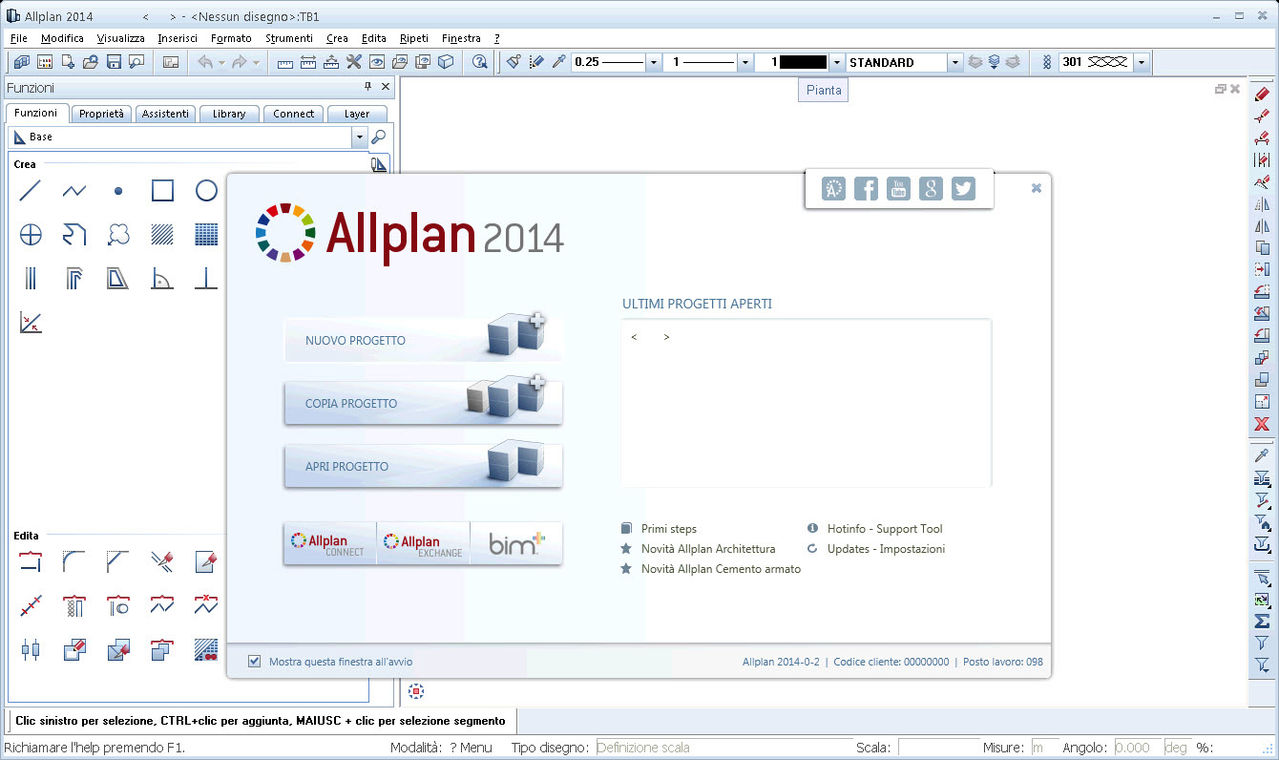The width and height of the screenshot is (1279, 760).
Task: Click the Fillet corner tool in Edita
Action: click(74, 561)
